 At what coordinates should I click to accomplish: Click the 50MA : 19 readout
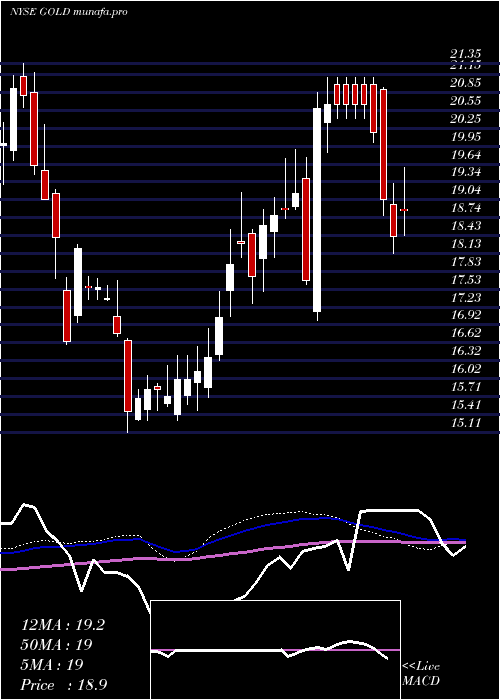57,645
